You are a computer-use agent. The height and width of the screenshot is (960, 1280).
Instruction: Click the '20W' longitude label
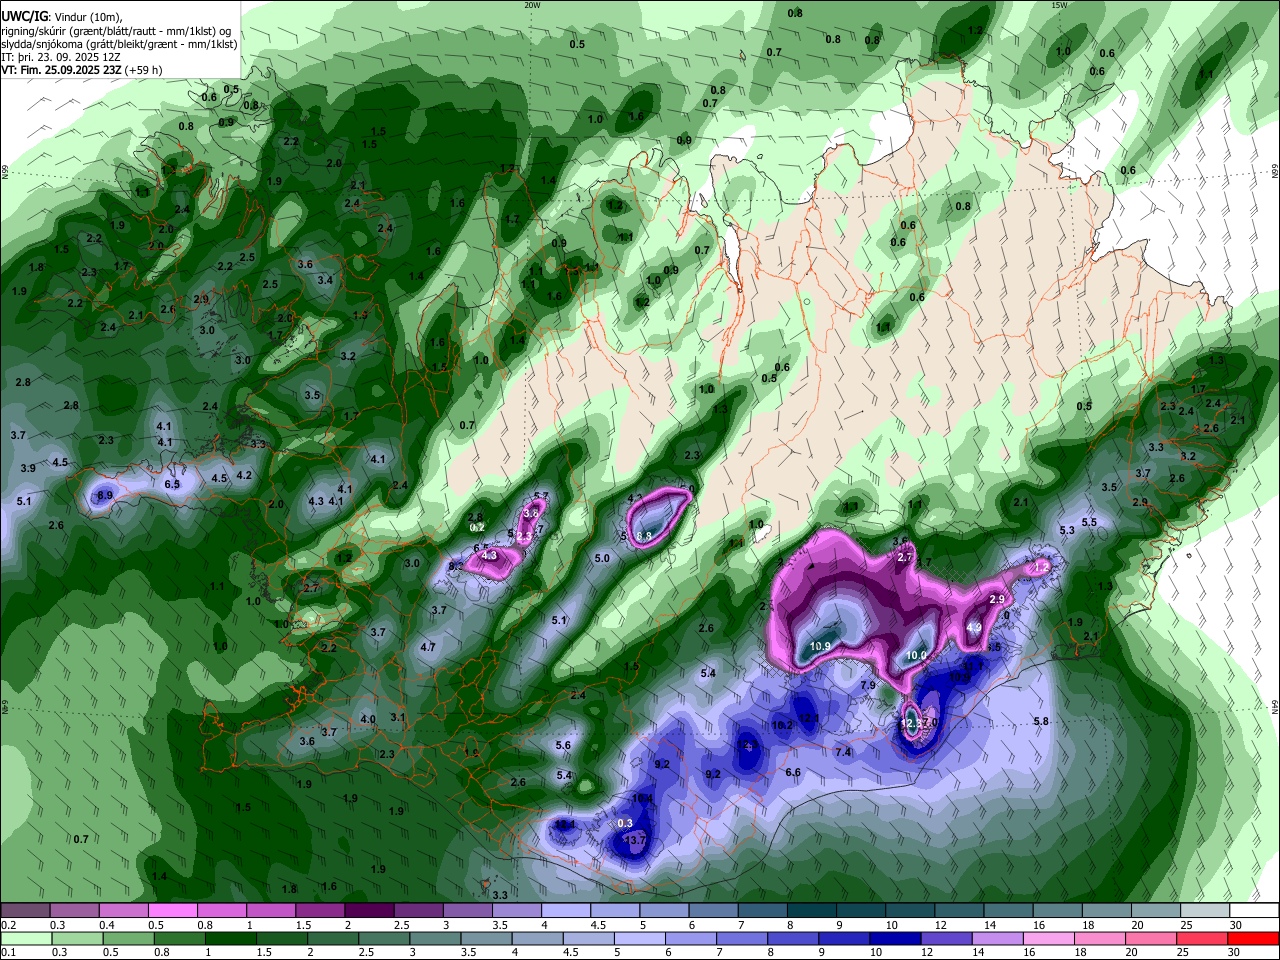click(x=532, y=5)
